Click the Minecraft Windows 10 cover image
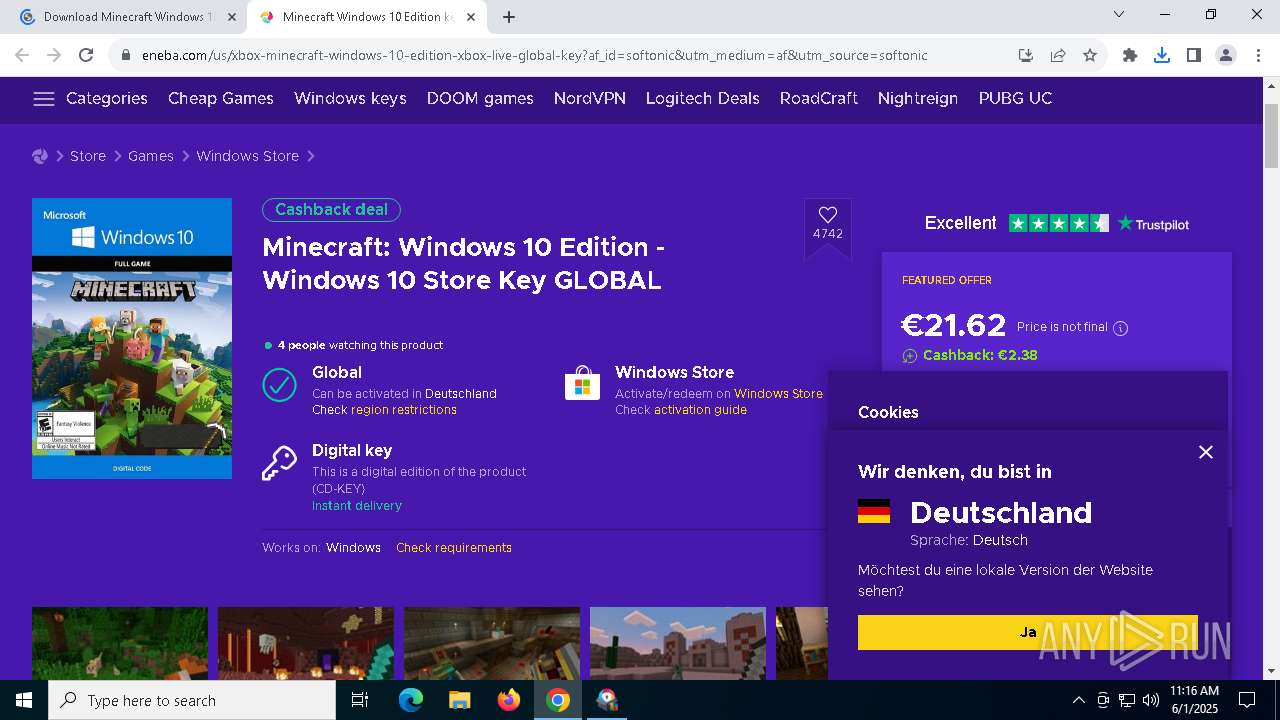Screen dimensions: 1280x720 [x=132, y=338]
